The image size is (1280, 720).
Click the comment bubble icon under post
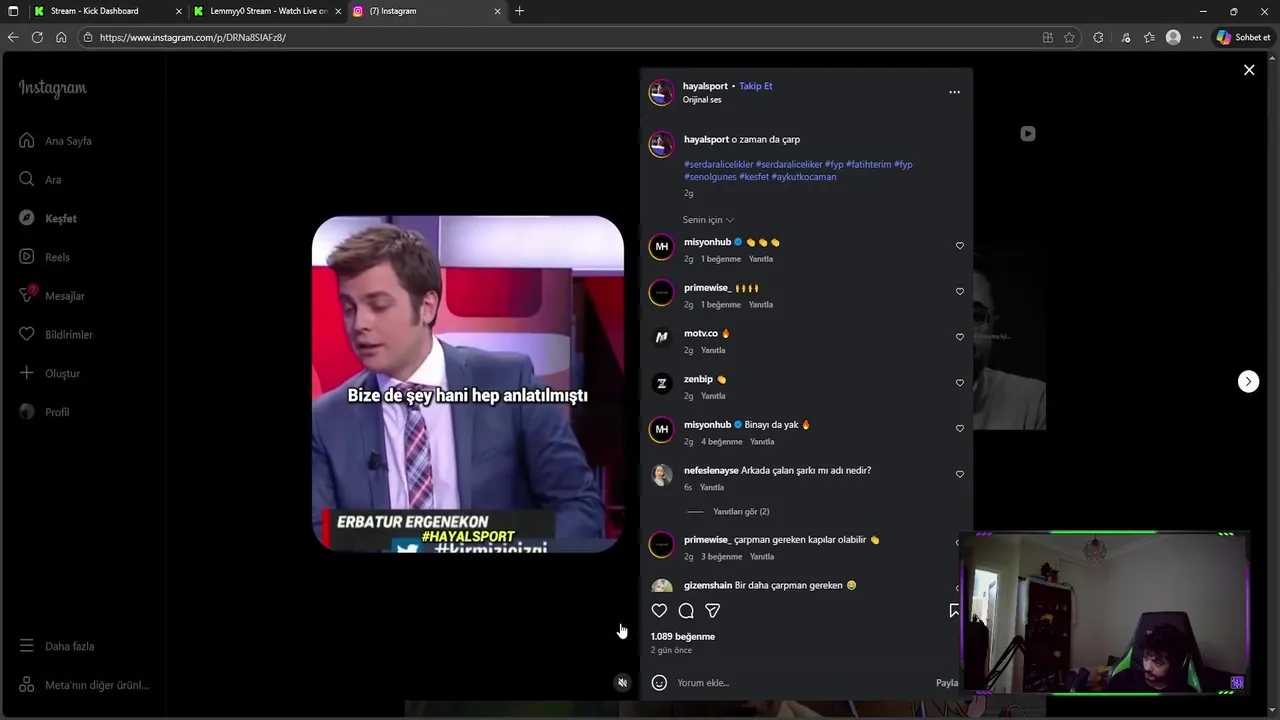click(x=686, y=611)
